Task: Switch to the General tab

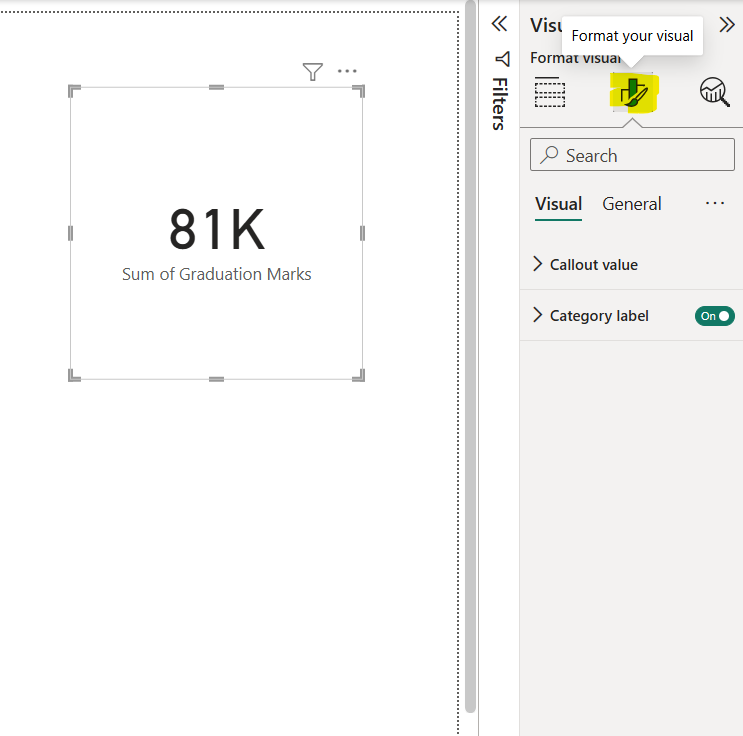Action: (631, 204)
